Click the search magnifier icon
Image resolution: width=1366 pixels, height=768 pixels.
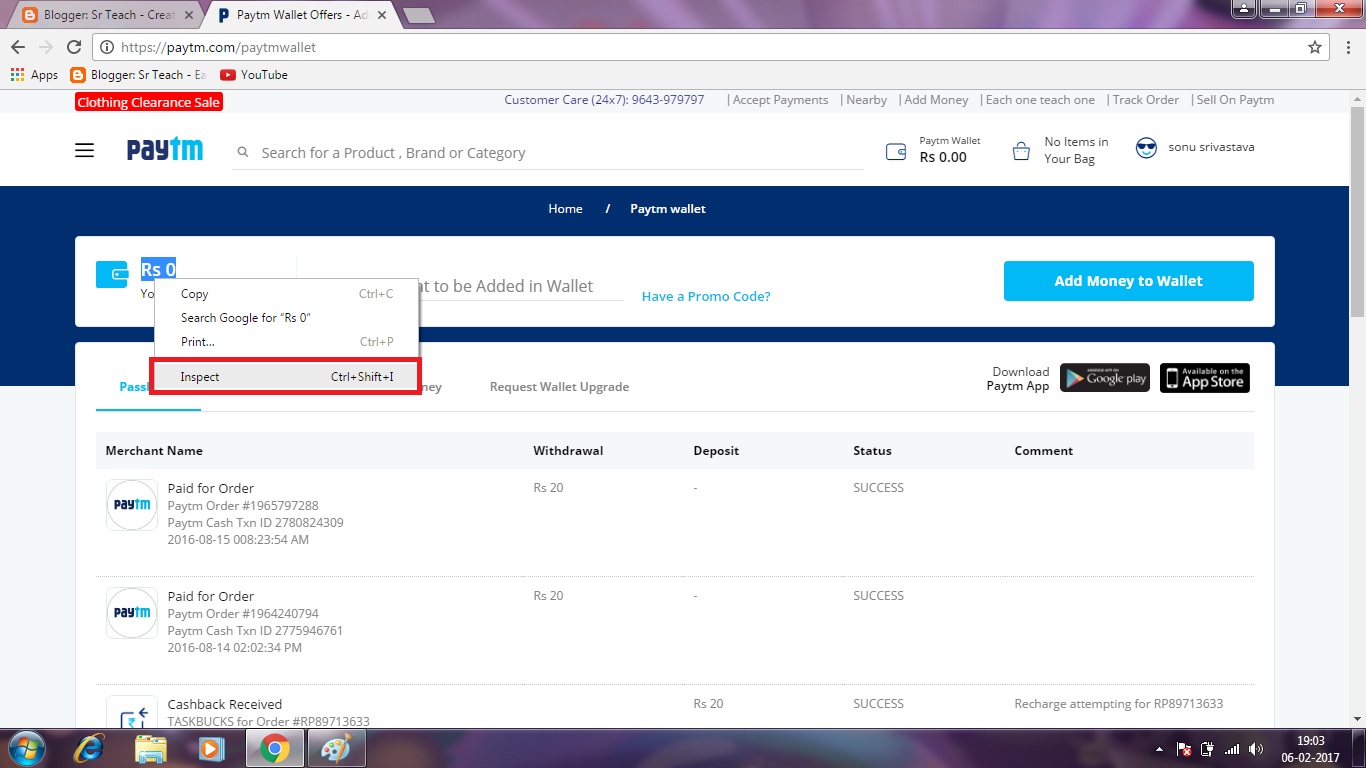coord(242,152)
